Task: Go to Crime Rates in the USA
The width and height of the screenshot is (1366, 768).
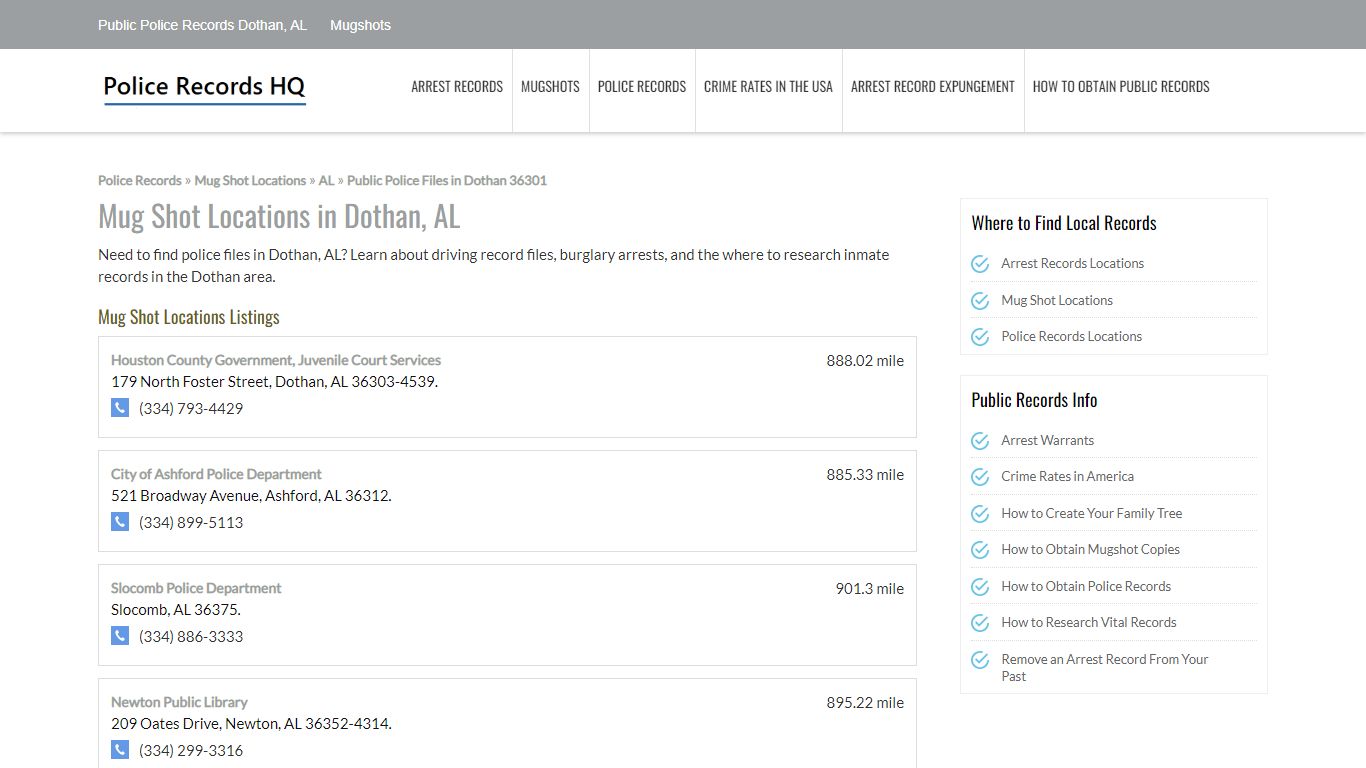Action: click(768, 87)
